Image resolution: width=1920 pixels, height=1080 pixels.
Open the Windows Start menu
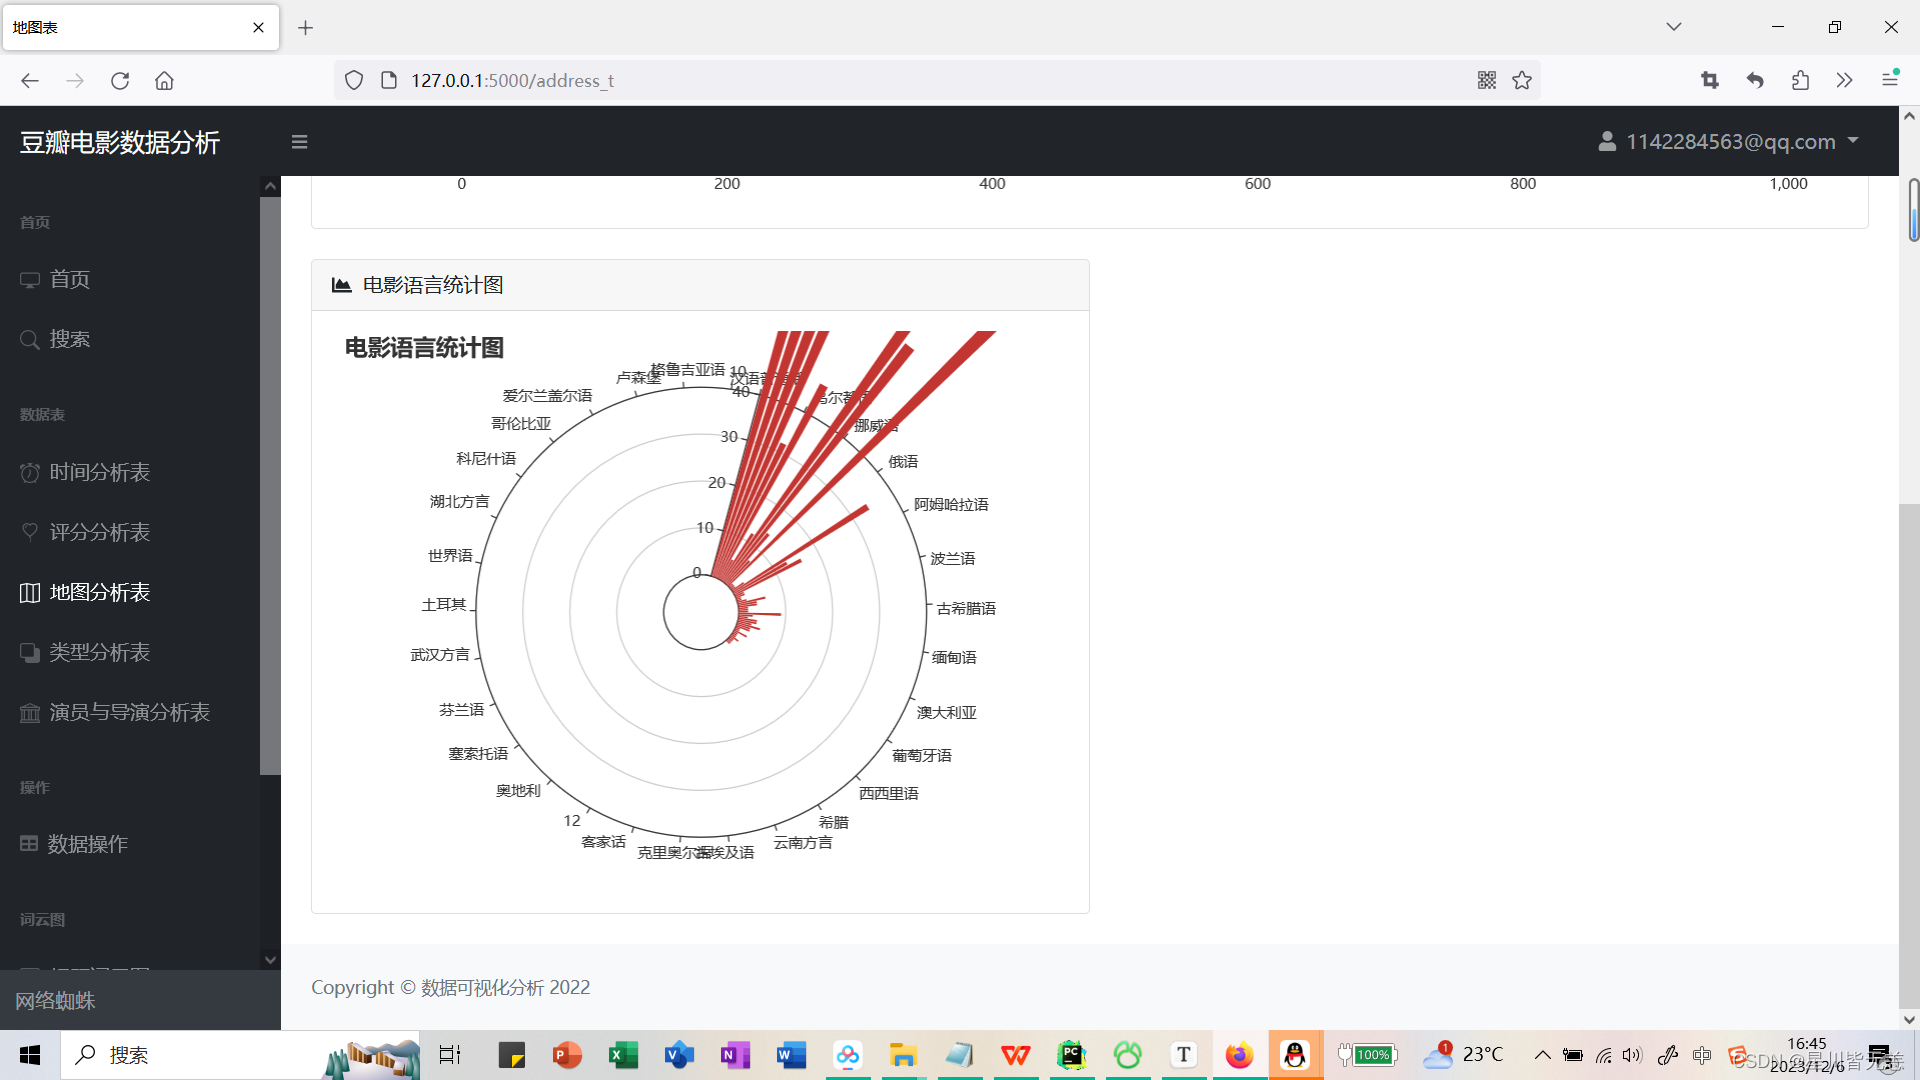(x=30, y=1055)
